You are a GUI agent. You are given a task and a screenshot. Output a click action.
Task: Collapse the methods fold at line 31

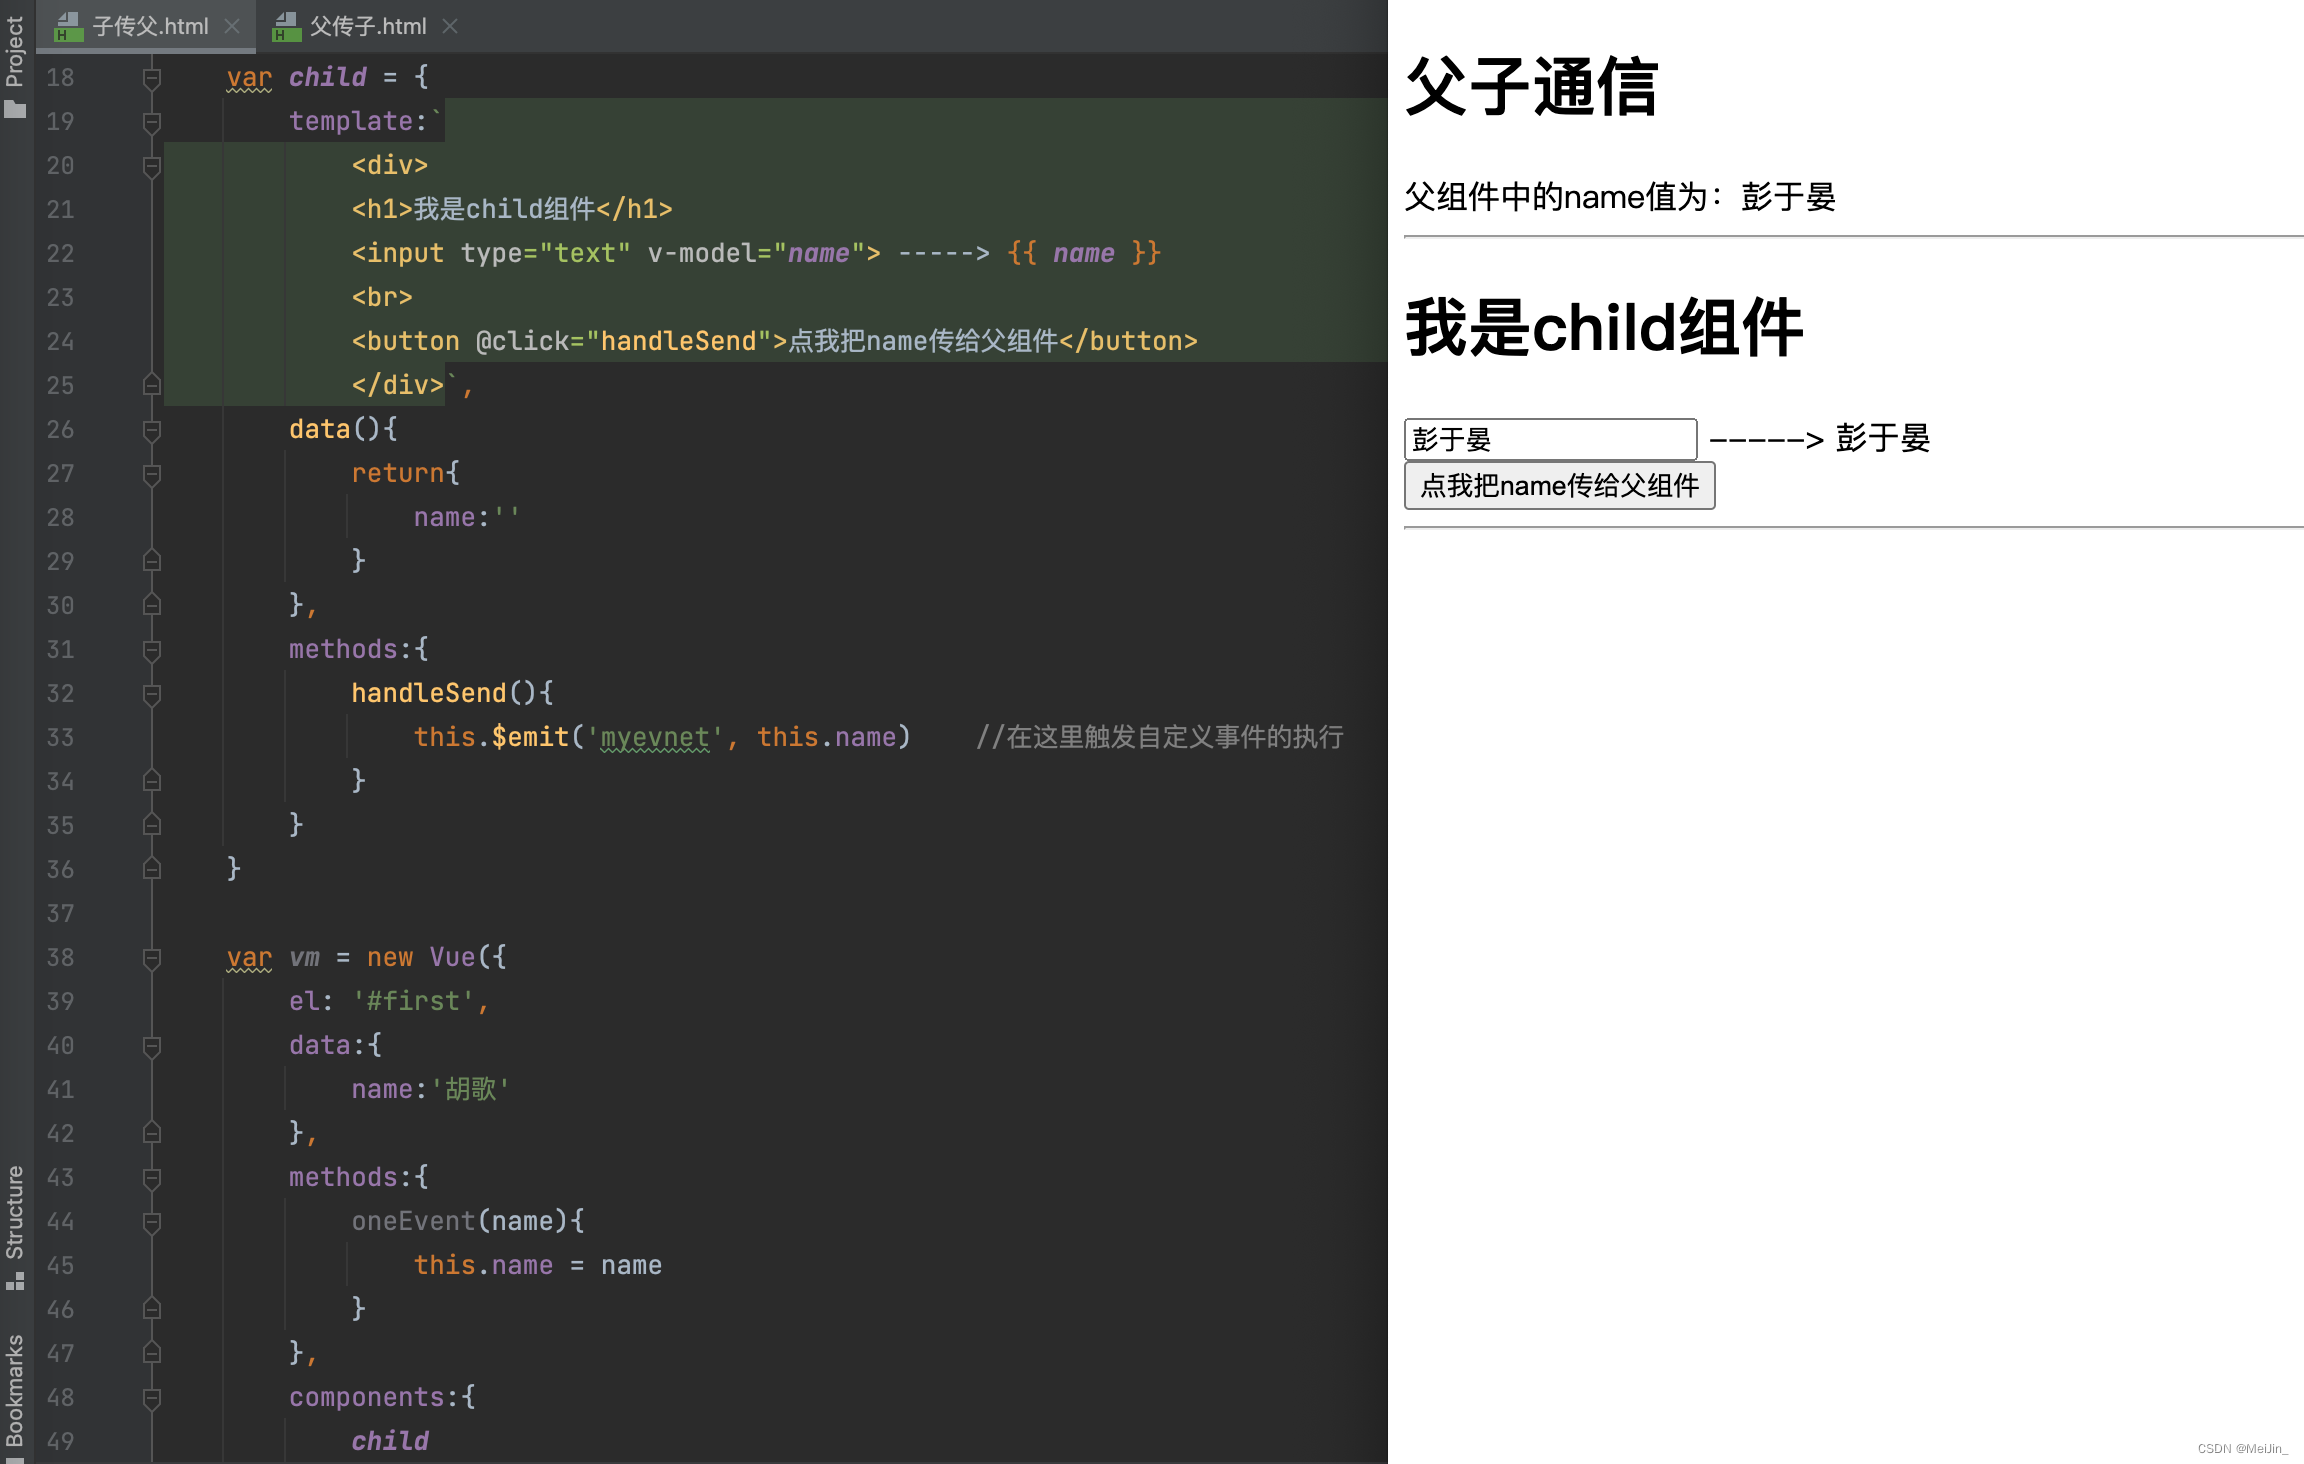point(152,650)
